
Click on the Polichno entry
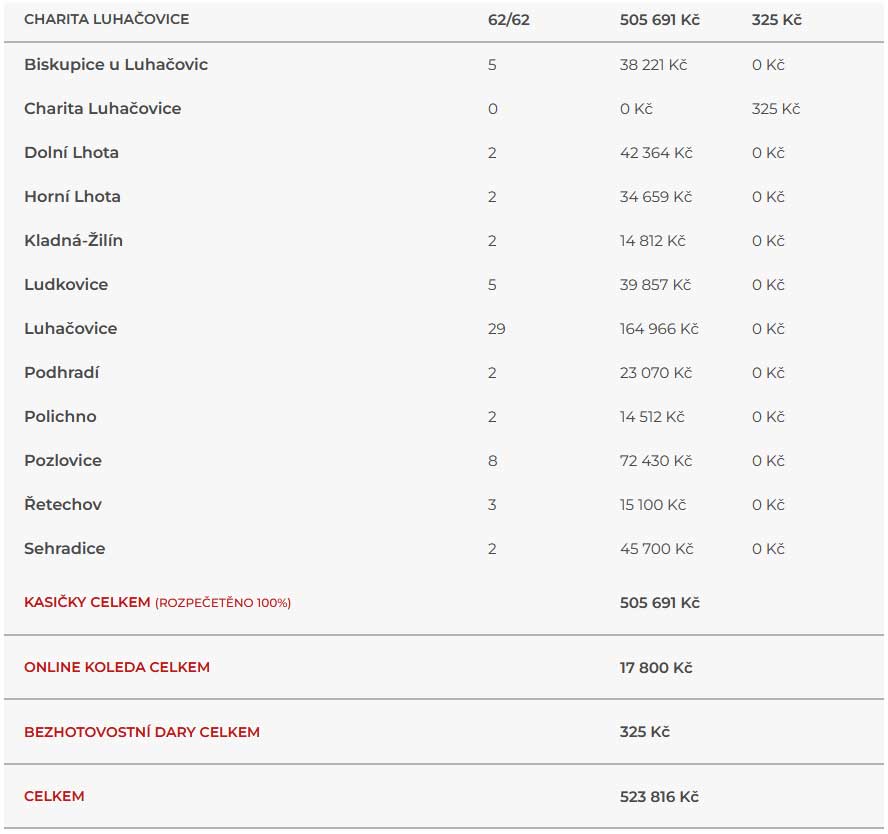(60, 417)
